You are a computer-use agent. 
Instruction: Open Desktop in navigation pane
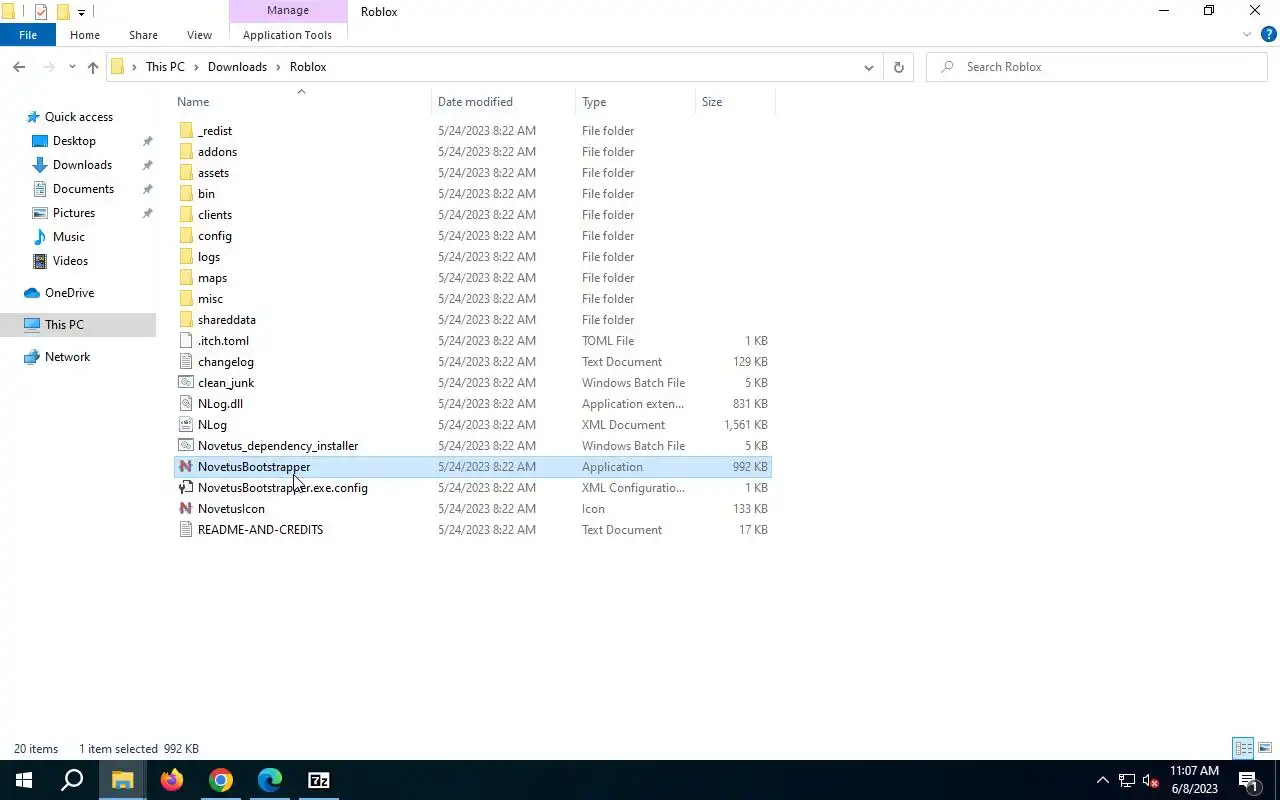74,141
